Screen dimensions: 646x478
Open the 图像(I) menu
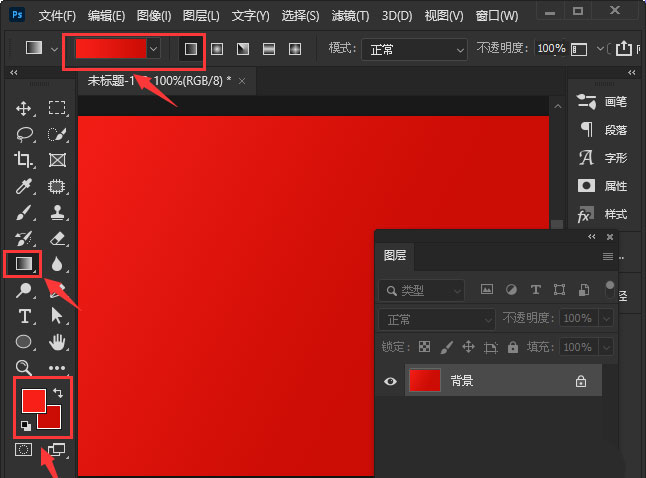pos(154,16)
